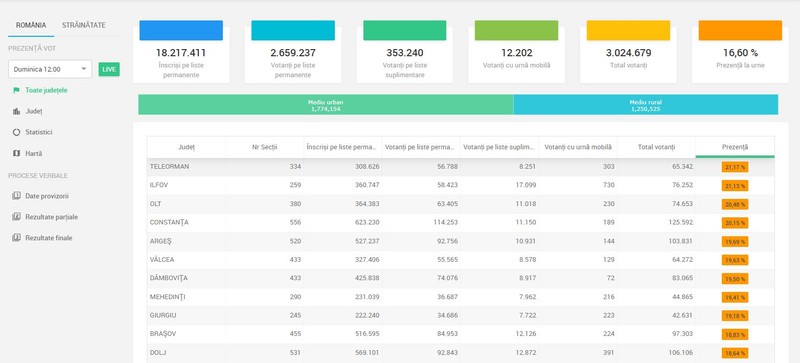
Task: Click the lime swatch above 12.202
Action: [x=516, y=30]
